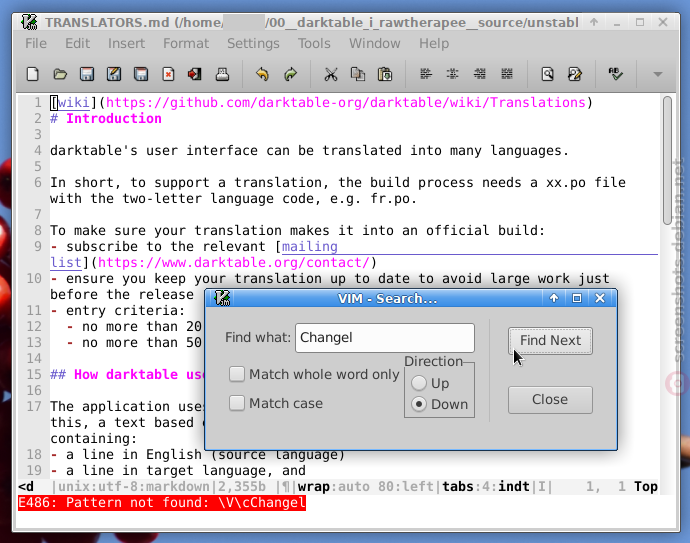Click the red exit door icon
Screen dimensions: 690x543
195,74
